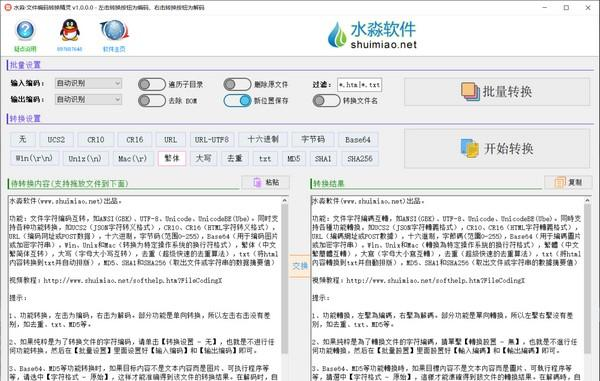Select the MD5 conversion option
This screenshot has width=600, height=381.
[294, 158]
